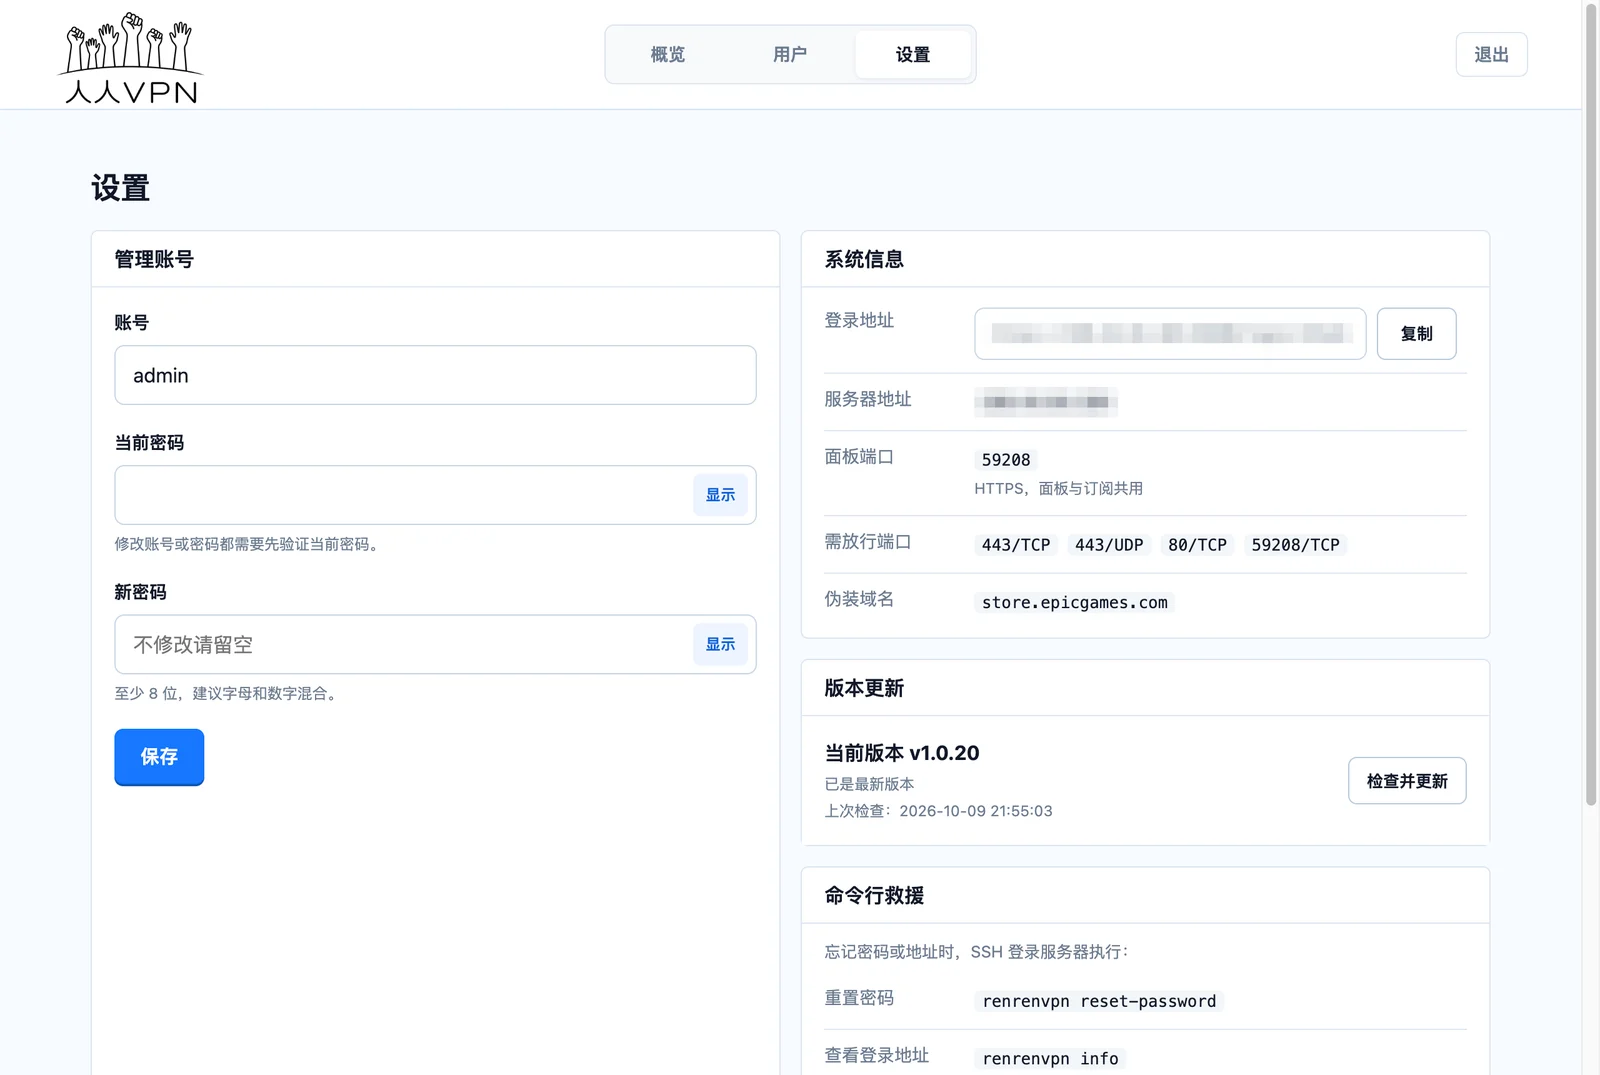This screenshot has height=1075, width=1600.
Task: Switch to the 概览 tab
Action: click(x=668, y=54)
